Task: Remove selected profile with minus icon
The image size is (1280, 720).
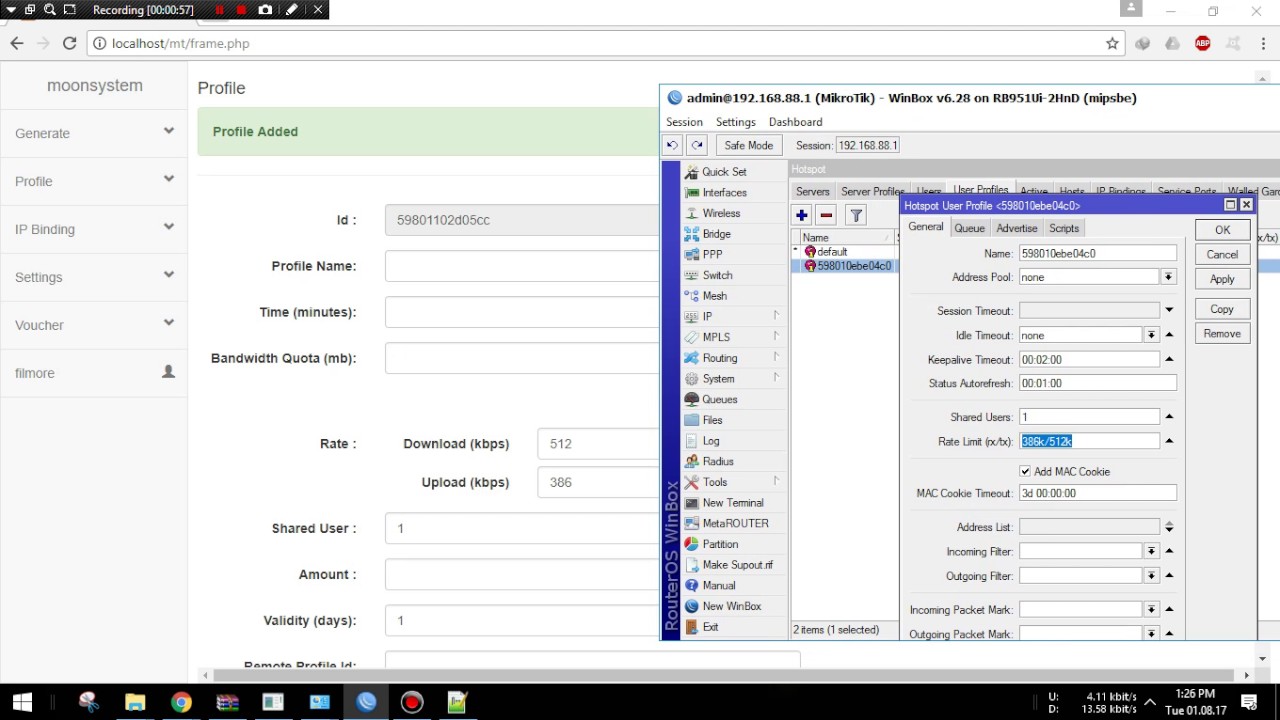Action: [x=826, y=215]
